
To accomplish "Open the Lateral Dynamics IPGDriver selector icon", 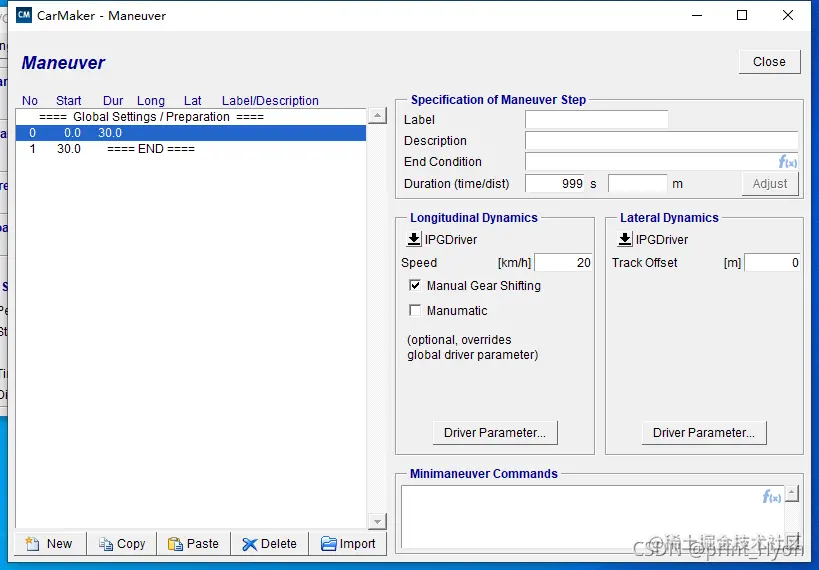I will point(625,239).
